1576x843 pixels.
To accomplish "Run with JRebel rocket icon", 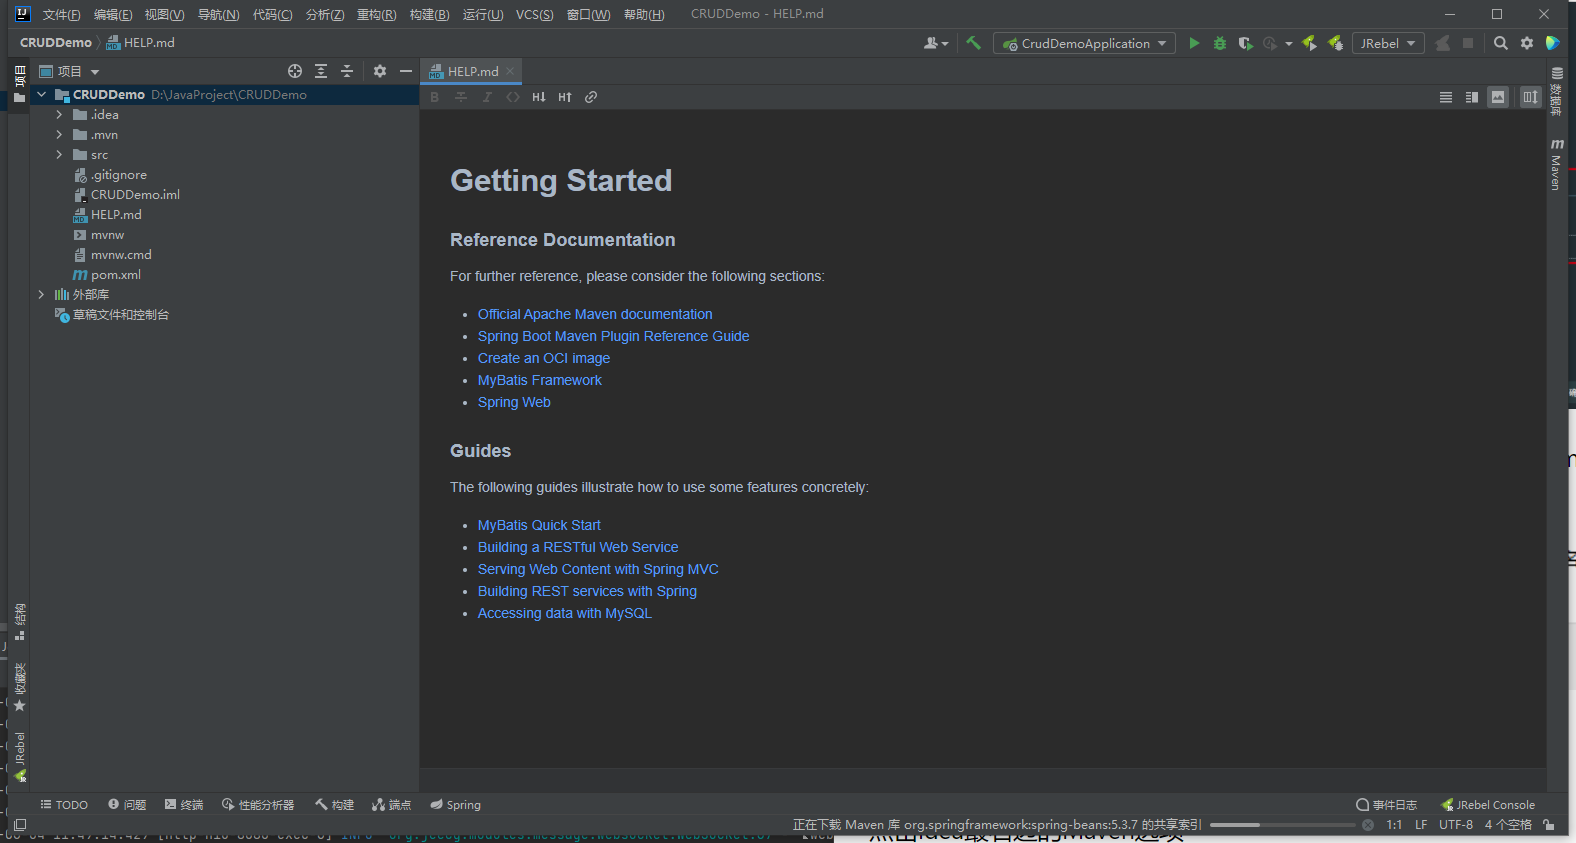I will 1309,43.
